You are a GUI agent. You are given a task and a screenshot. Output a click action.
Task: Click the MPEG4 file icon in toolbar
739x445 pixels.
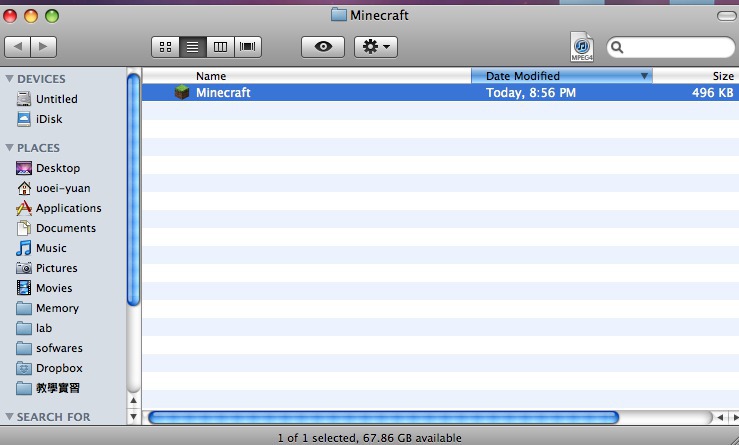point(582,46)
